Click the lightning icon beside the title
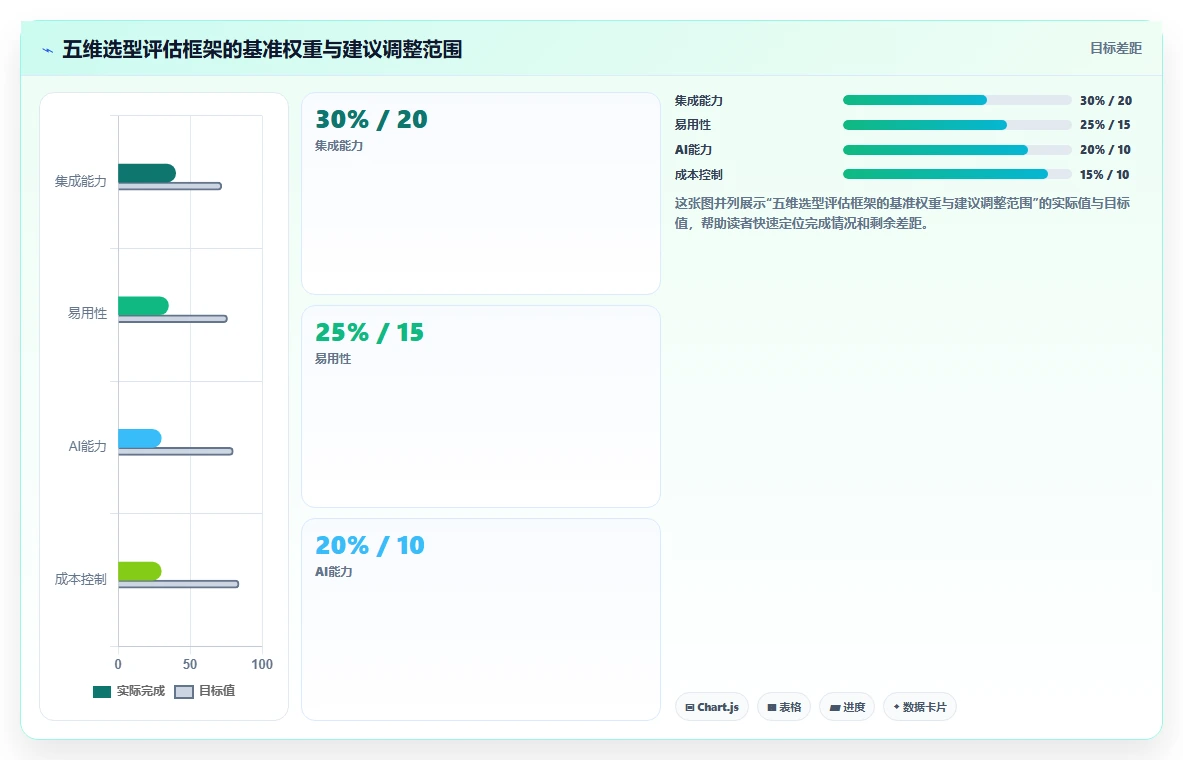 pos(48,51)
